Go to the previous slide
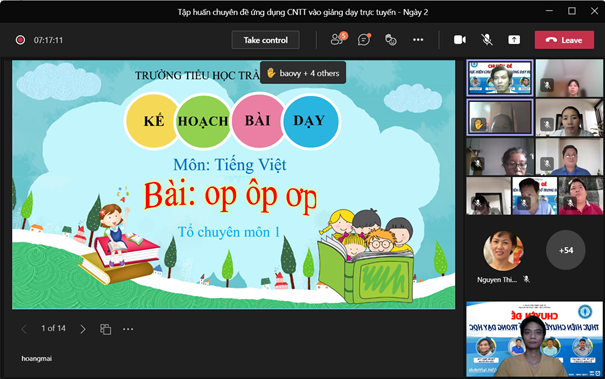Image resolution: width=605 pixels, height=379 pixels. [x=24, y=329]
